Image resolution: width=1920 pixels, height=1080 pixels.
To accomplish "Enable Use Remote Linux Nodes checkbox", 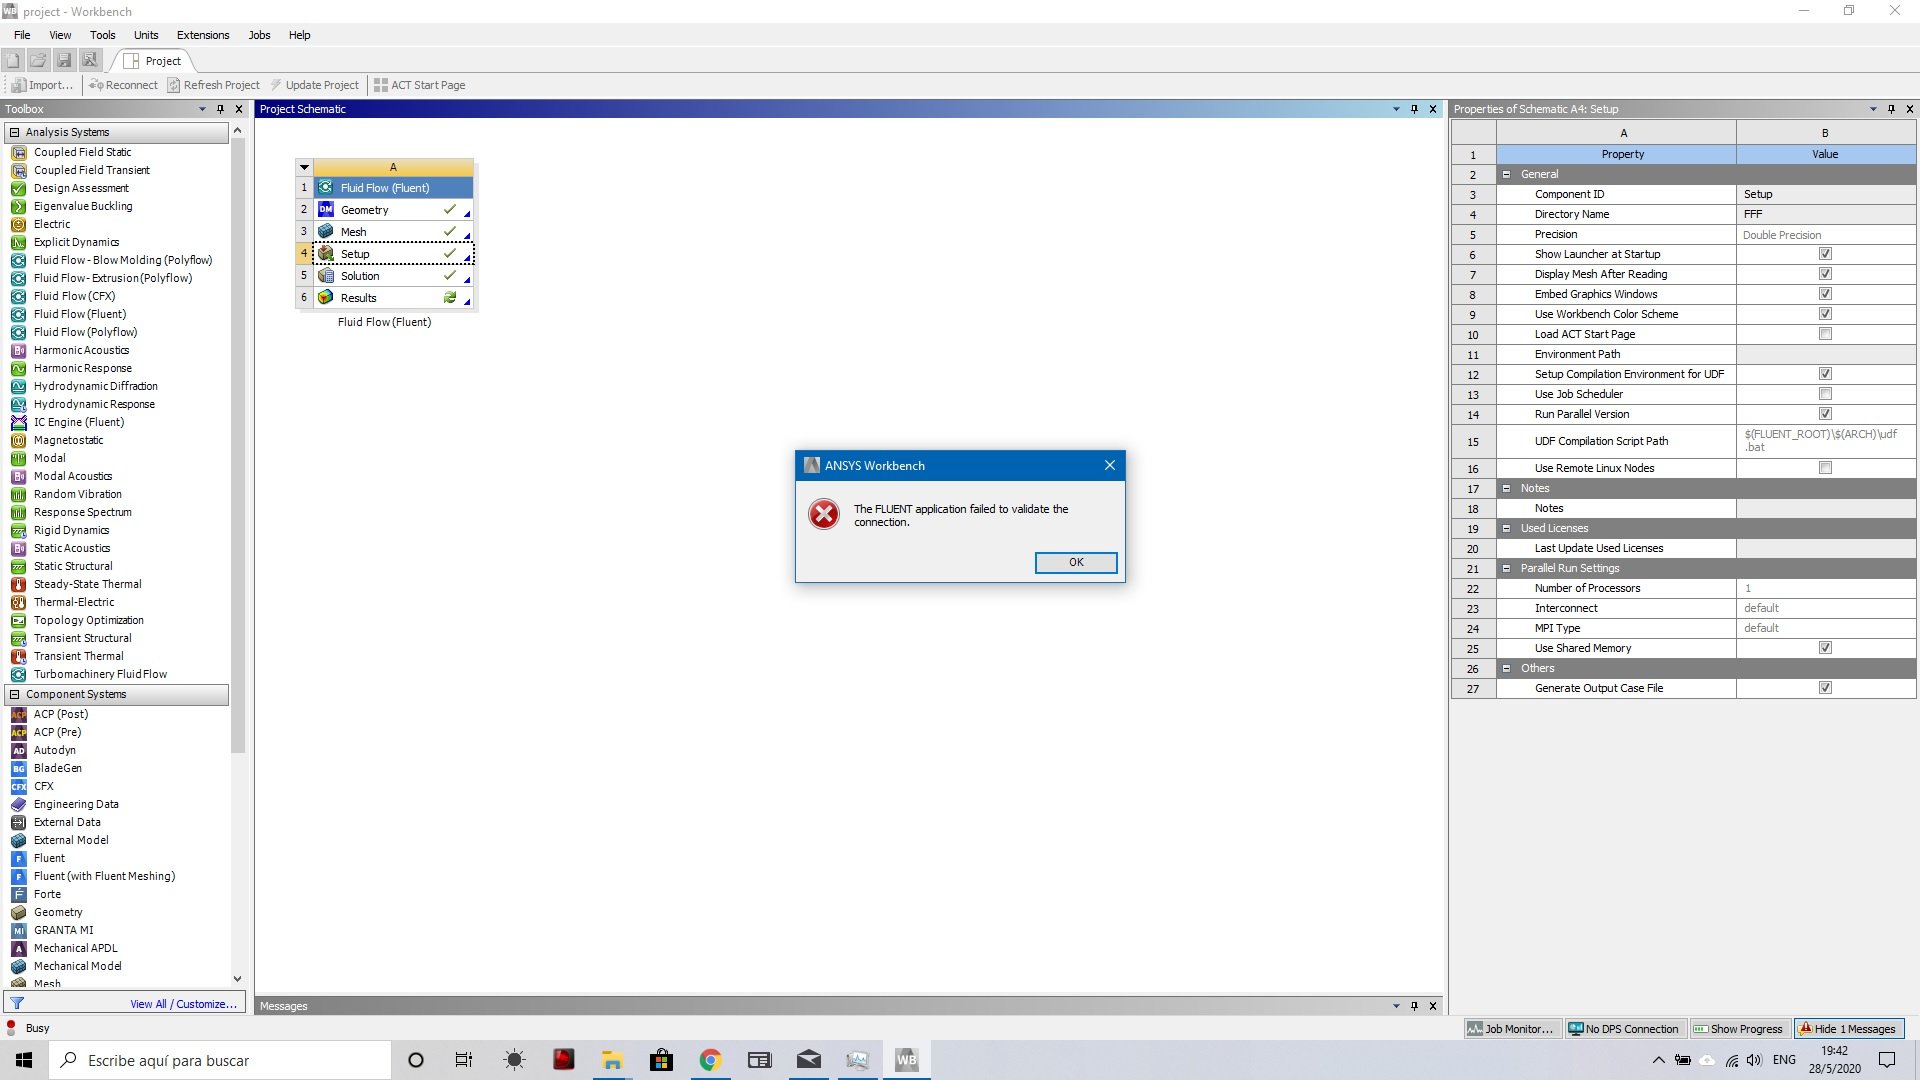I will click(1825, 468).
